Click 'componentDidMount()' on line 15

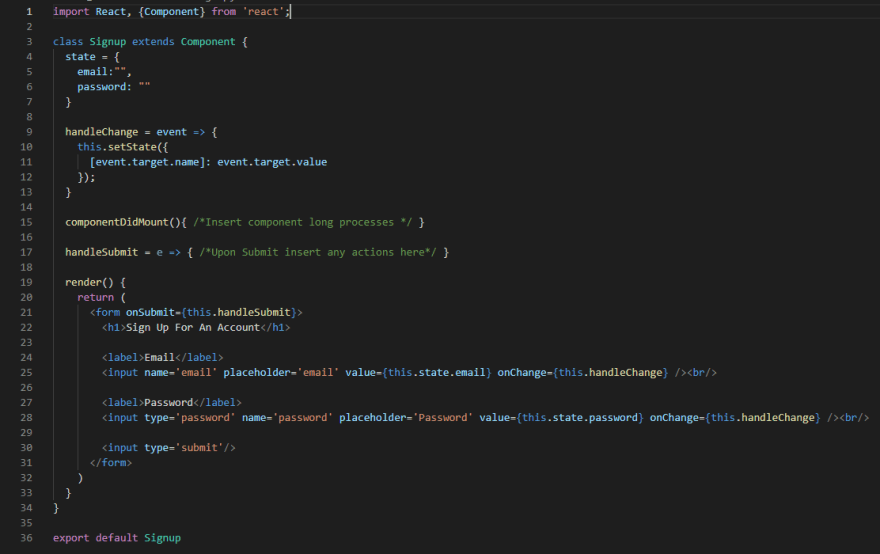(x=123, y=222)
